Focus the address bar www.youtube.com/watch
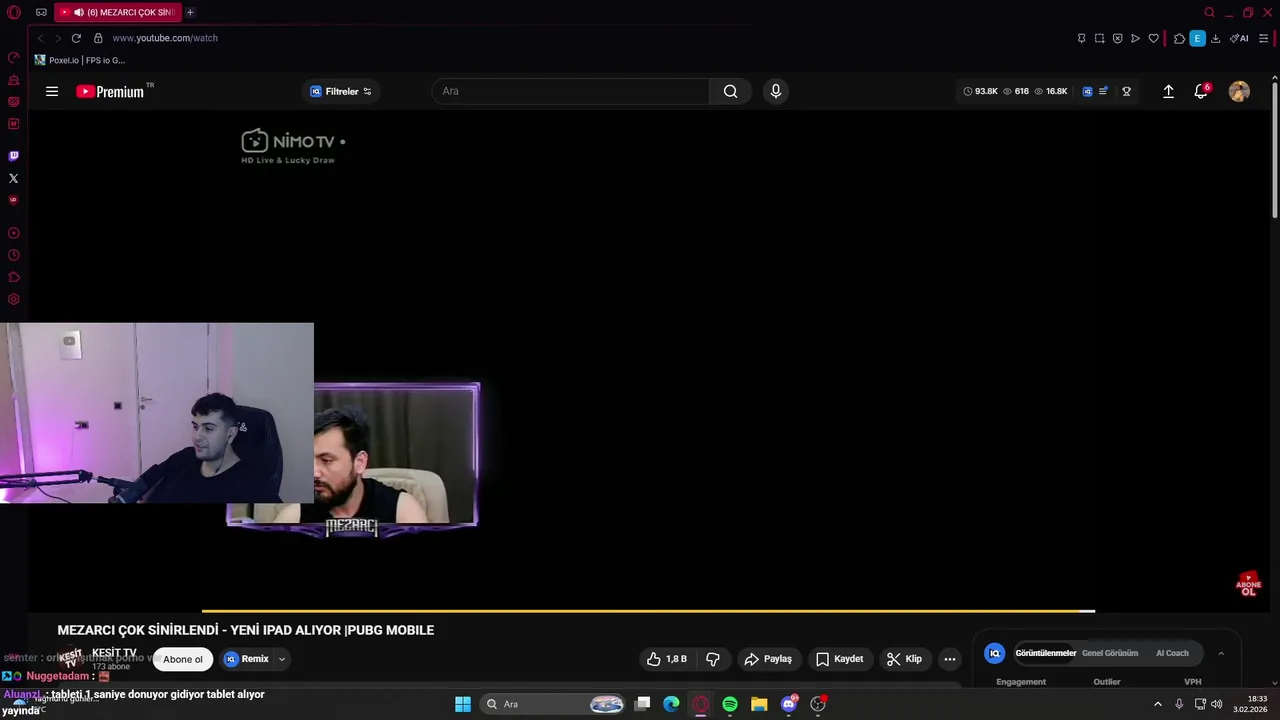The height and width of the screenshot is (720, 1280). tap(165, 38)
